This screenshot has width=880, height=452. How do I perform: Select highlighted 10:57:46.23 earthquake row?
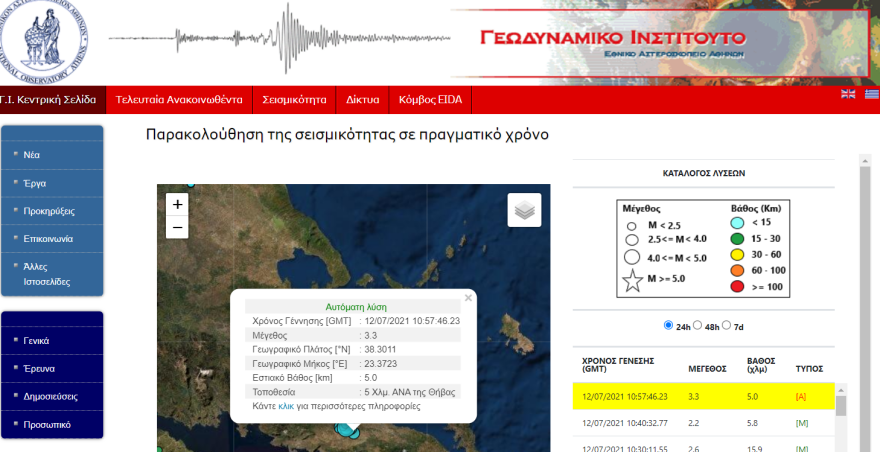(x=704, y=396)
